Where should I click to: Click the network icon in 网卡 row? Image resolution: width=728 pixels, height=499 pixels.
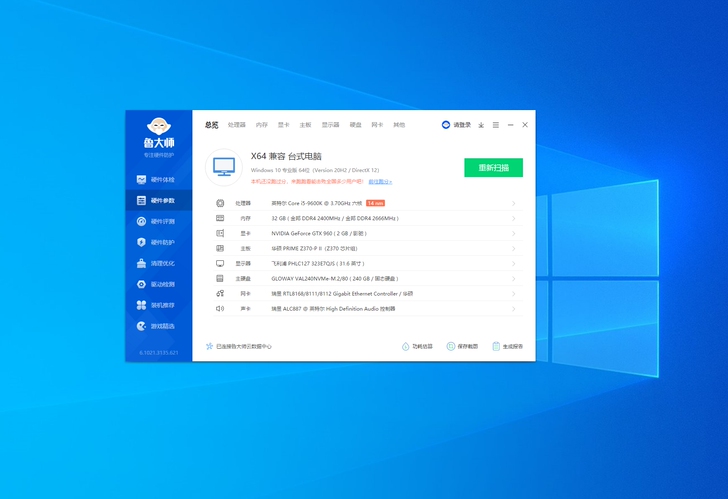(220, 293)
